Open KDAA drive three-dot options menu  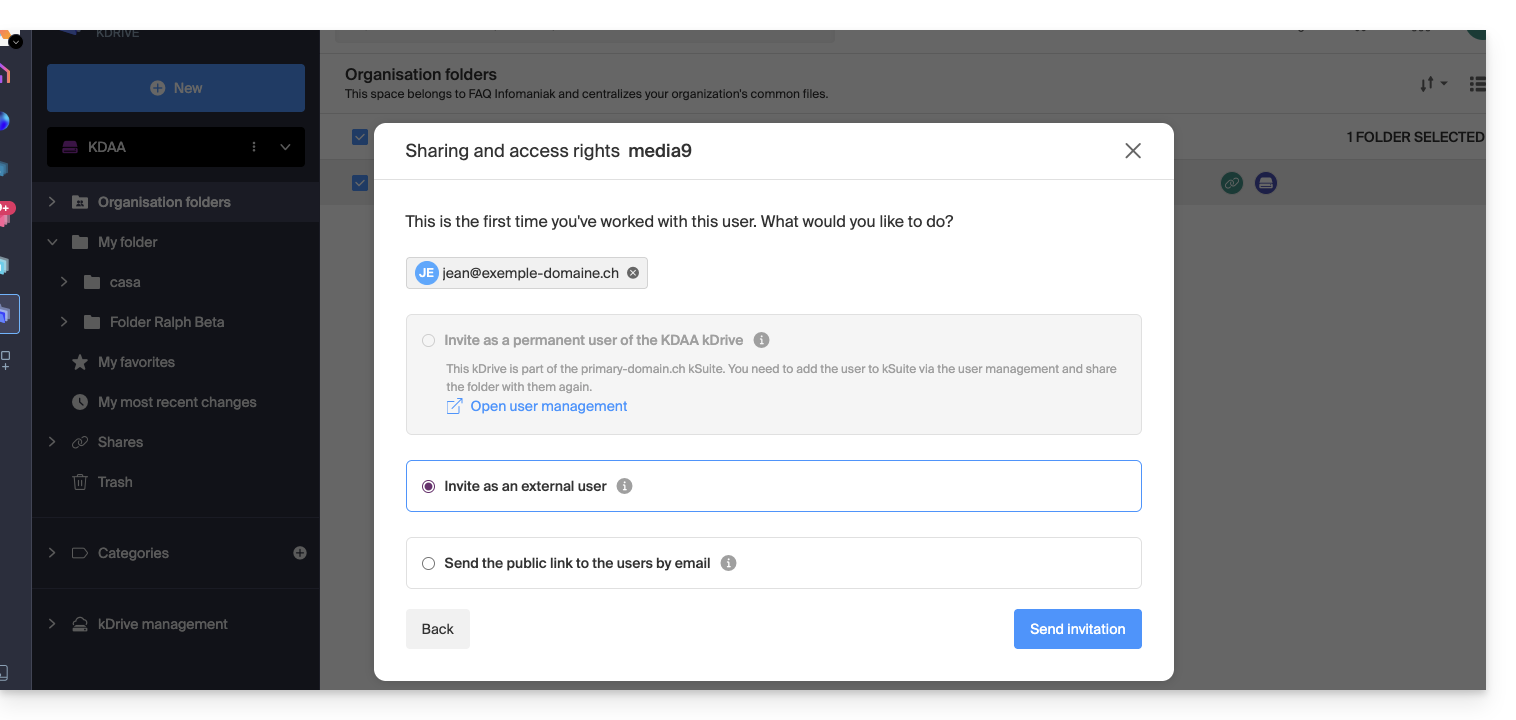[x=254, y=147]
